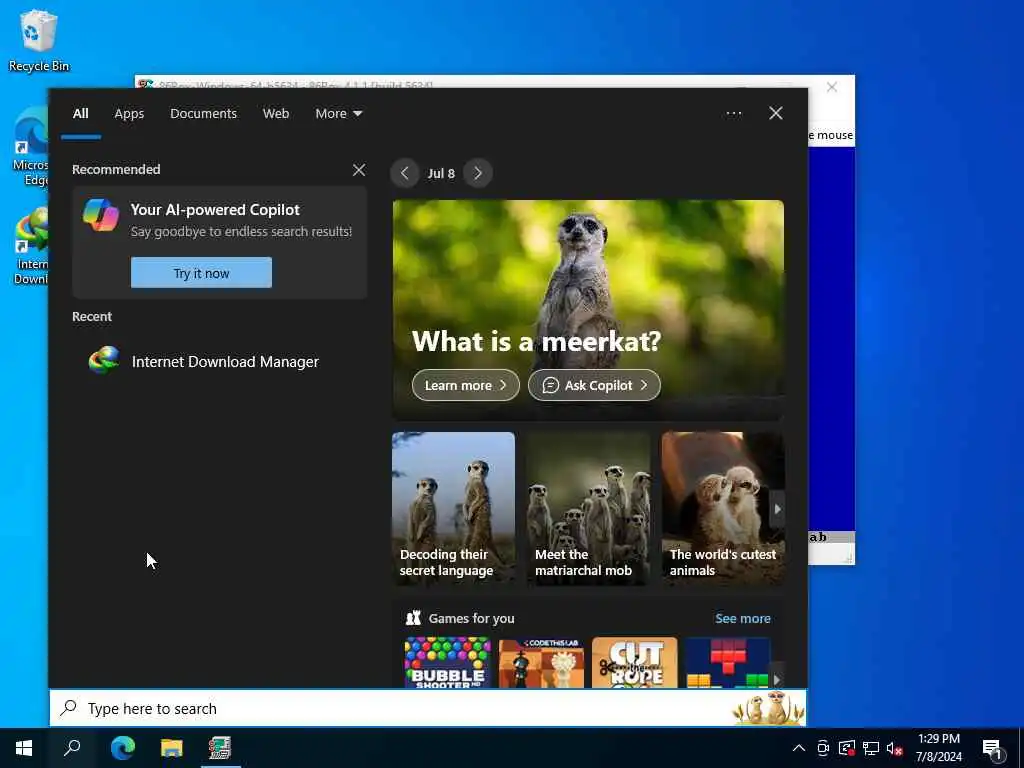
Task: Click the security warning tray icon
Action: [847, 748]
